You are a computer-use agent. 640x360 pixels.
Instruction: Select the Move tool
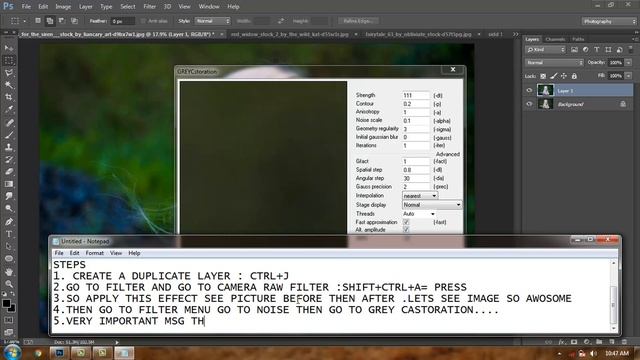[x=9, y=48]
